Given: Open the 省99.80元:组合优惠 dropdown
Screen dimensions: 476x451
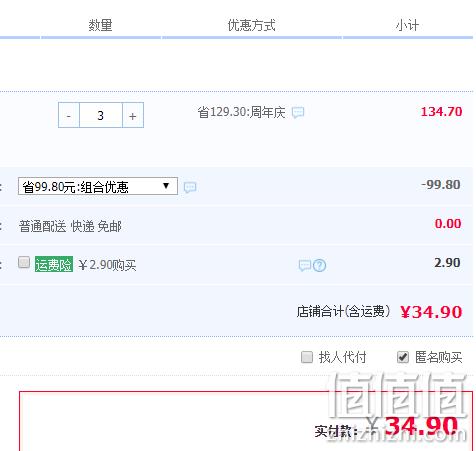Looking at the screenshot, I should 98,186.
